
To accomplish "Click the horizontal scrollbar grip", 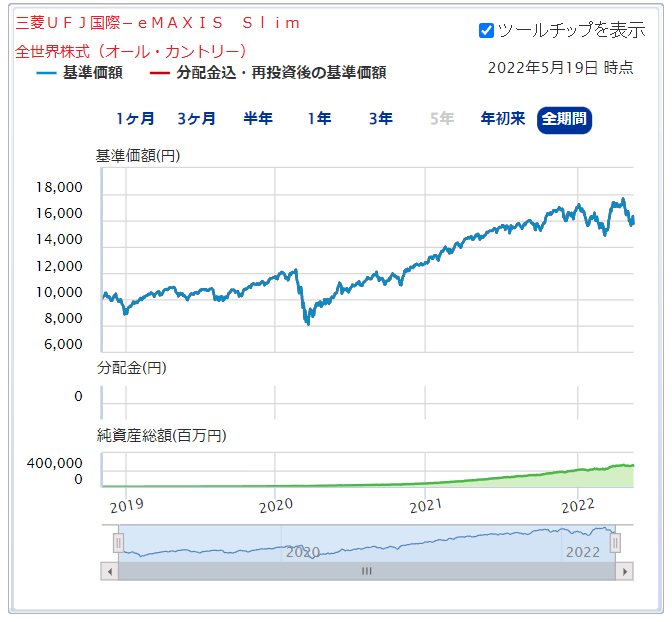I will coord(366,571).
